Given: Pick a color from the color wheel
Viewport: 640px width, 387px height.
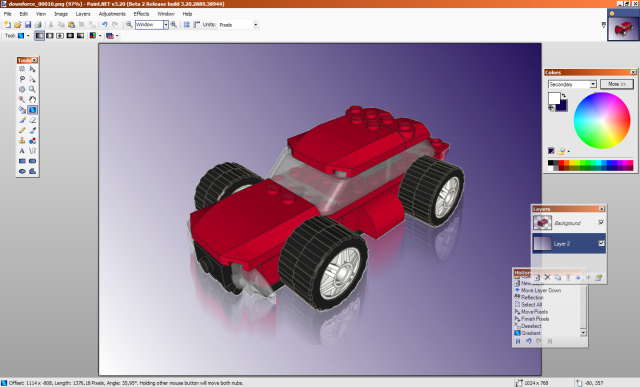Looking at the screenshot, I should tap(602, 120).
